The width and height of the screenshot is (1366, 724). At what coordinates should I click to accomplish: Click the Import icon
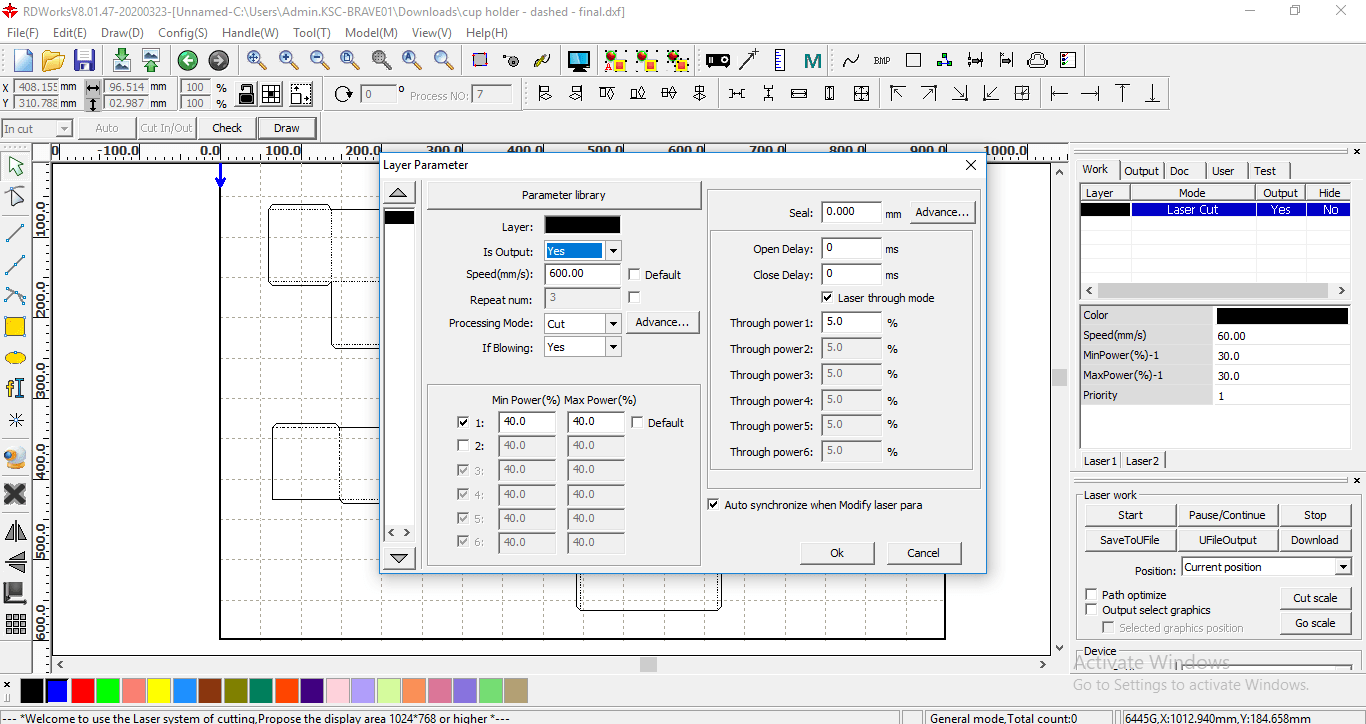pos(121,60)
